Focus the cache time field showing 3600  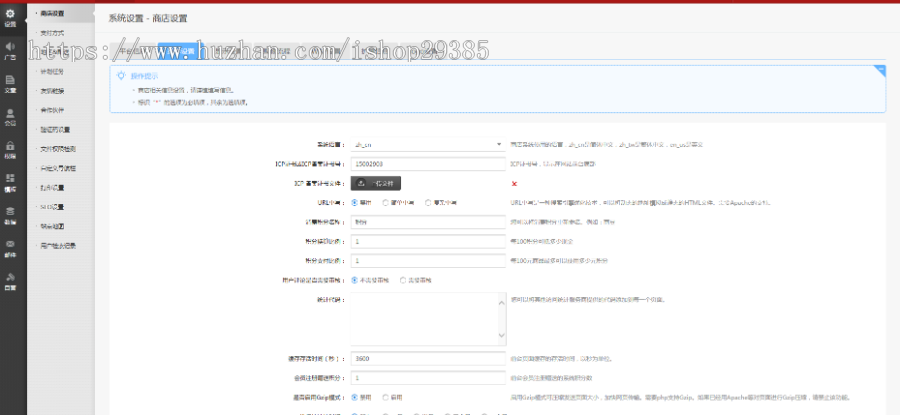428,358
